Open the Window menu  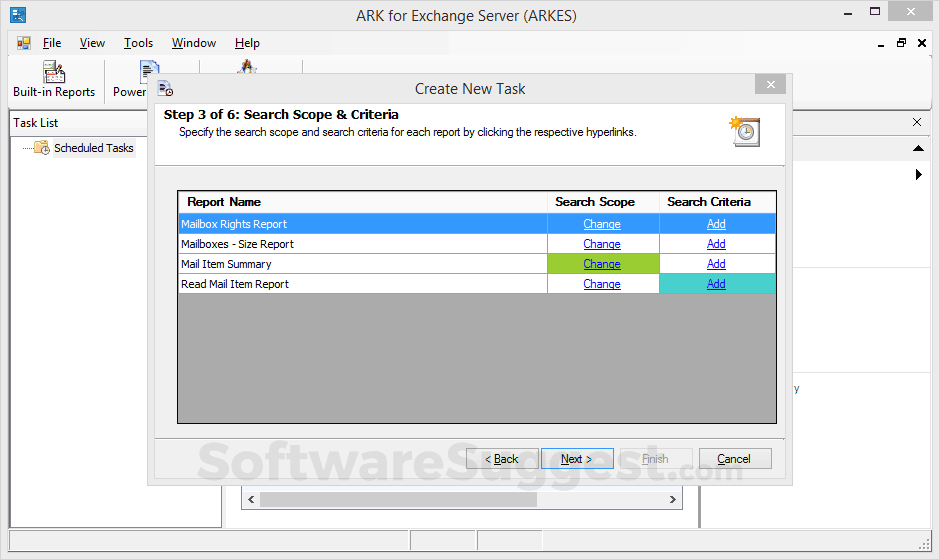(x=194, y=43)
